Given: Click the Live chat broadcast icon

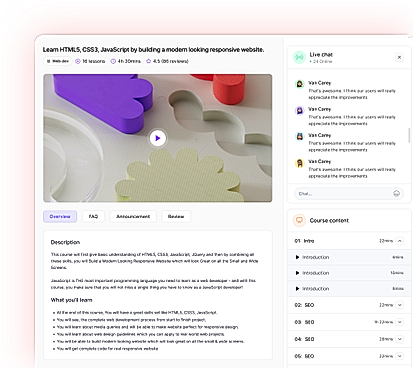Looking at the screenshot, I should point(299,57).
